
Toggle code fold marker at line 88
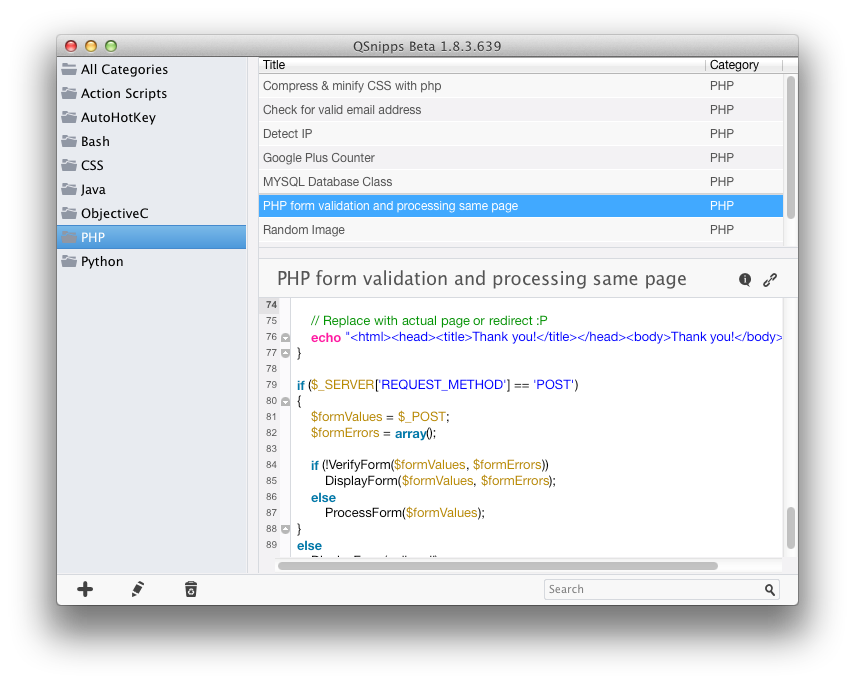[x=285, y=529]
